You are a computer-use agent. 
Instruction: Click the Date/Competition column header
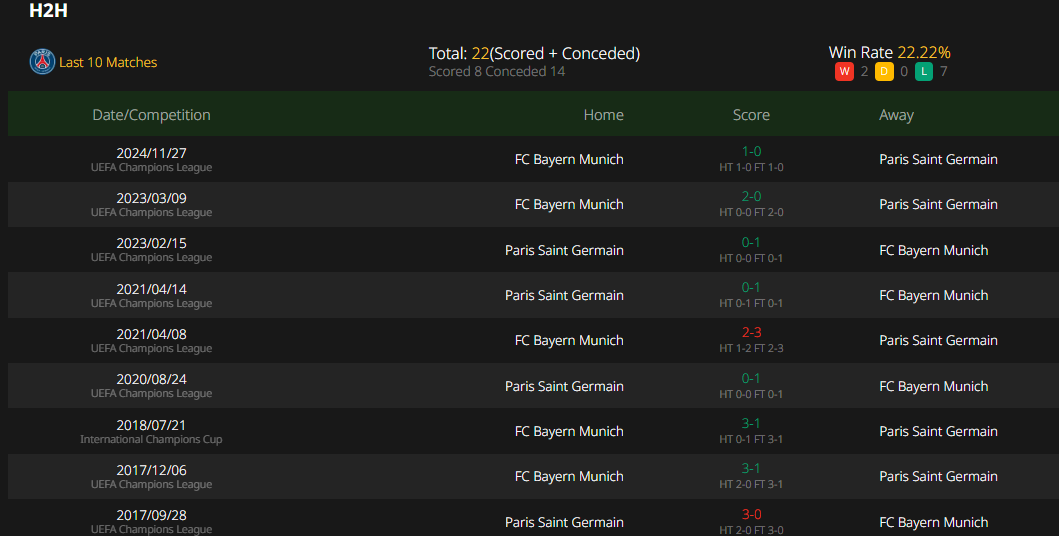[x=151, y=115]
